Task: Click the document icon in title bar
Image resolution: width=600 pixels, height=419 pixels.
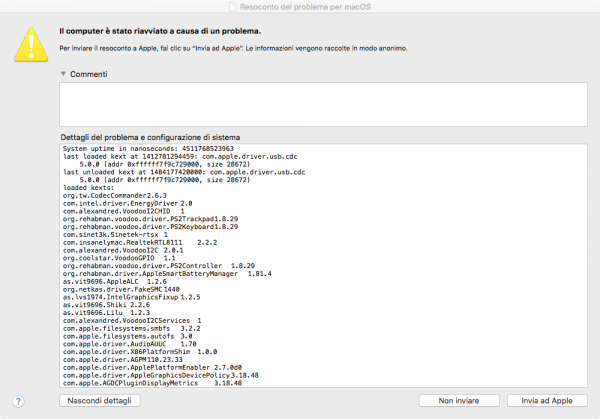Action: (233, 7)
